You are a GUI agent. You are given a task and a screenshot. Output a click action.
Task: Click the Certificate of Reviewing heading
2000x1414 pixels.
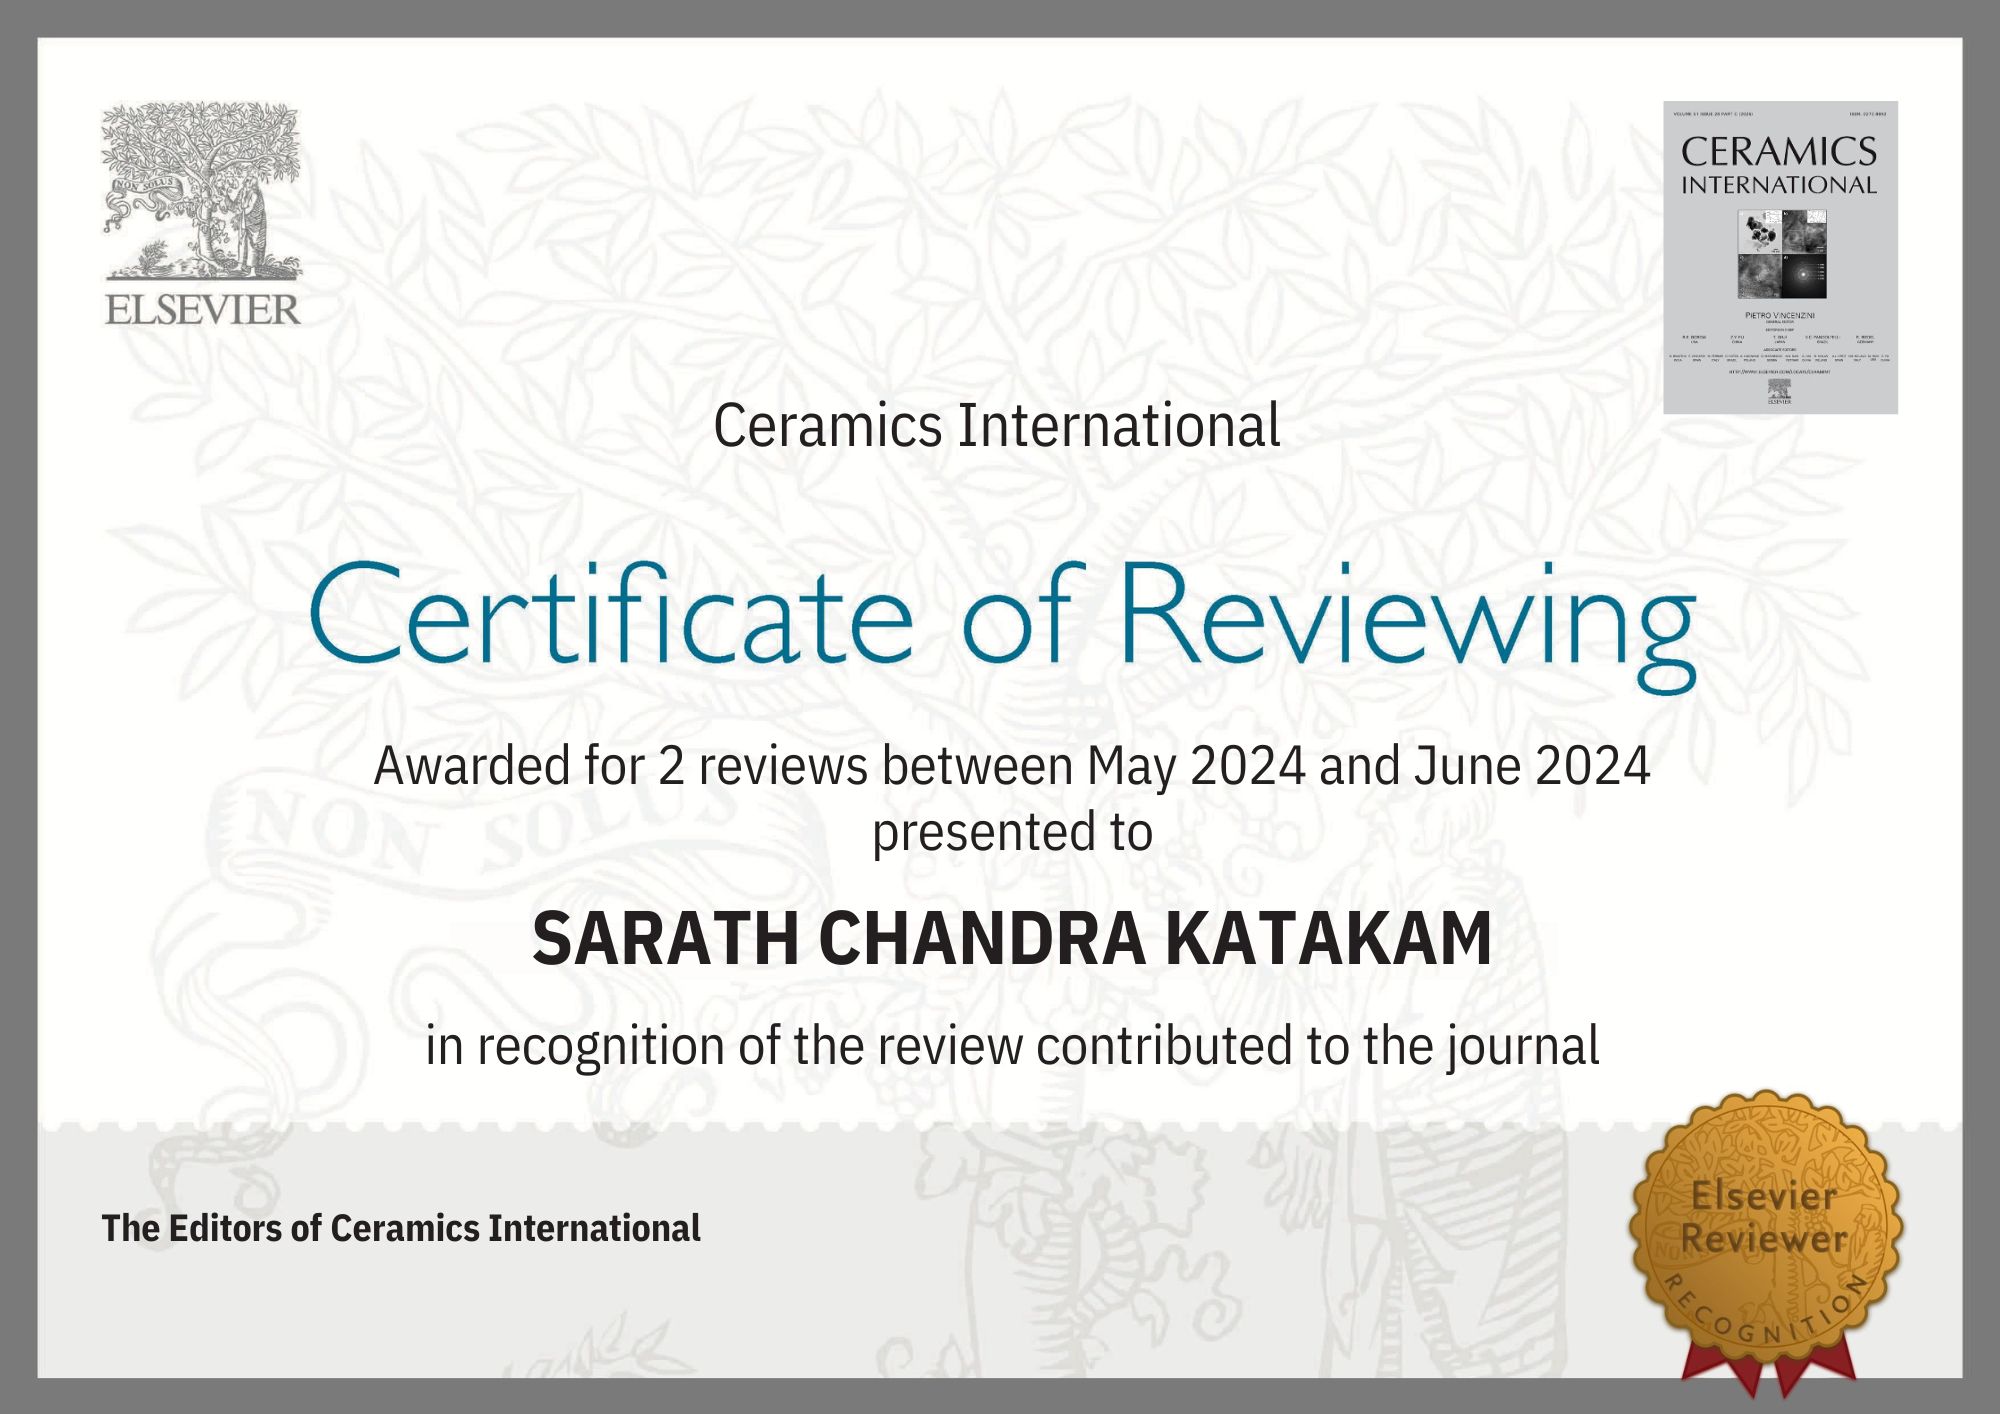[1002, 617]
